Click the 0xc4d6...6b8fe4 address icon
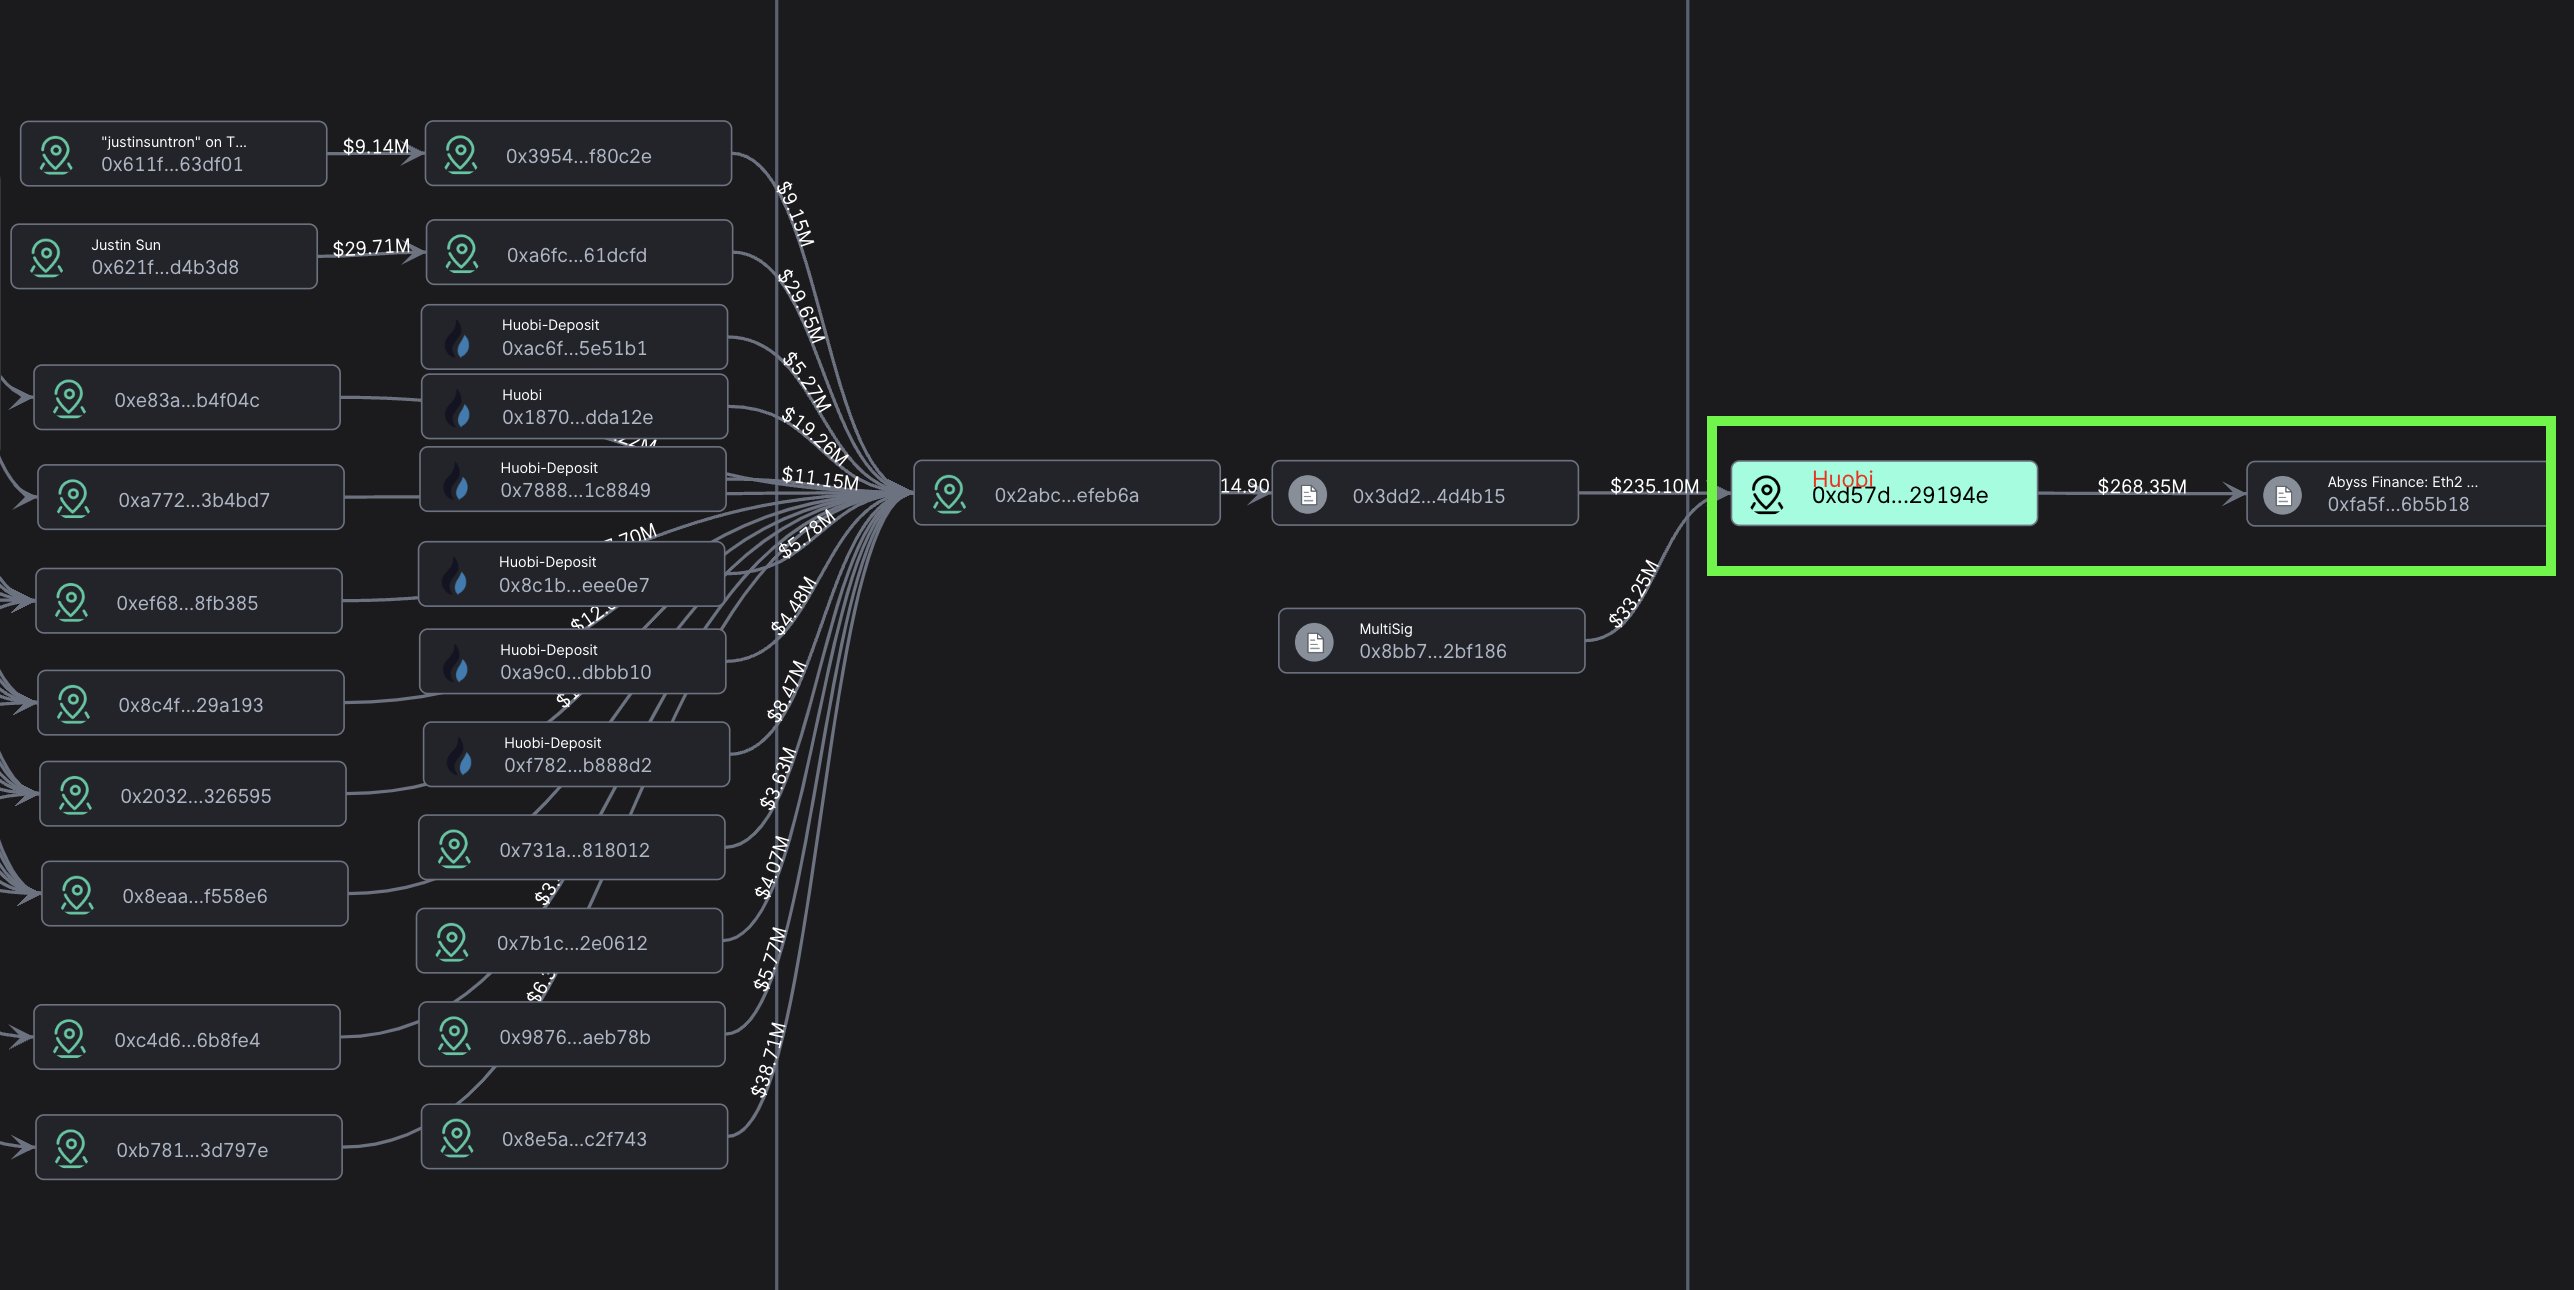The height and width of the screenshot is (1290, 2574). [69, 1039]
